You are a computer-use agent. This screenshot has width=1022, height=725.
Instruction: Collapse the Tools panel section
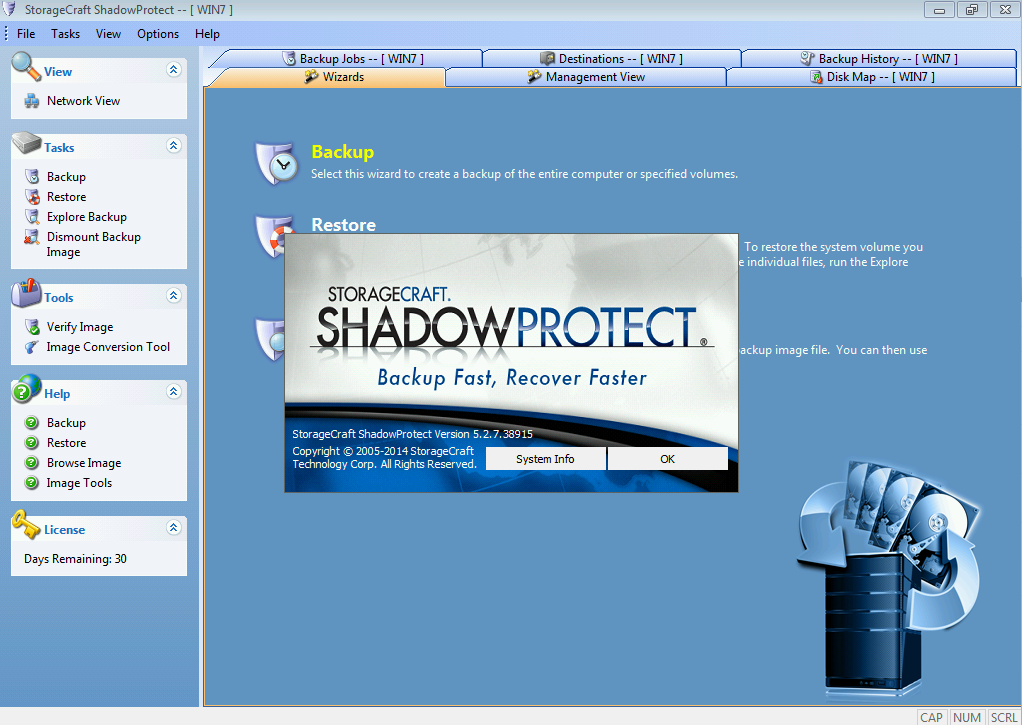pyautogui.click(x=174, y=296)
